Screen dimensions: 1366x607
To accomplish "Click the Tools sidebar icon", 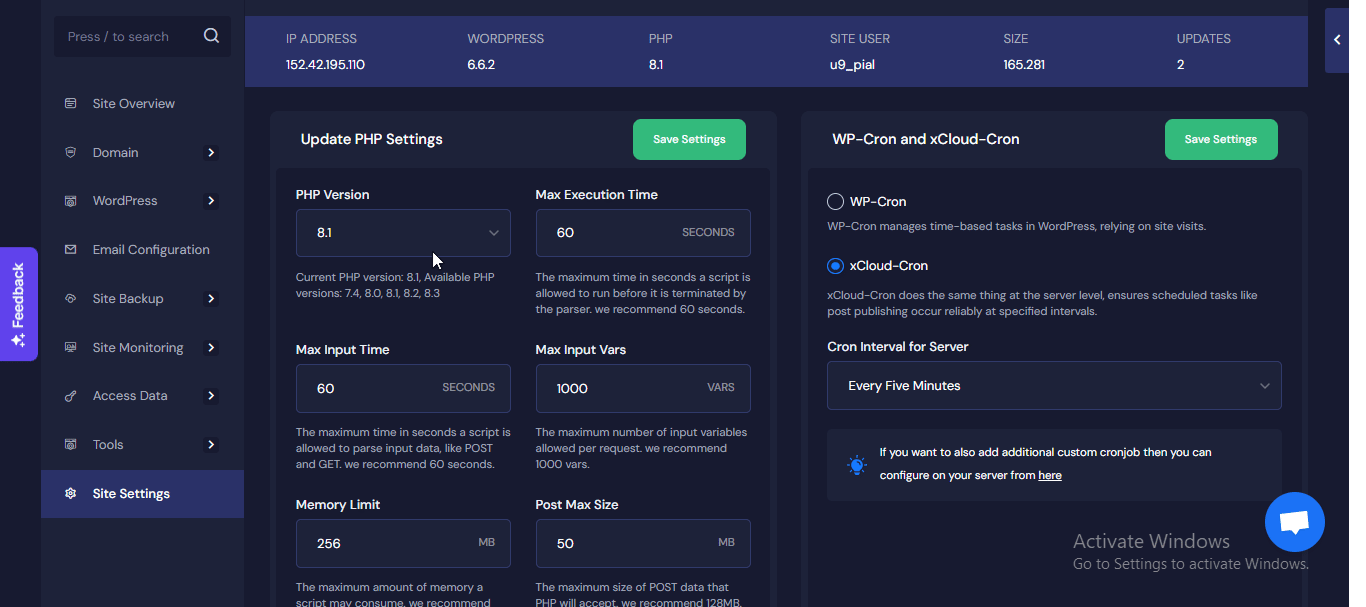I will [70, 445].
